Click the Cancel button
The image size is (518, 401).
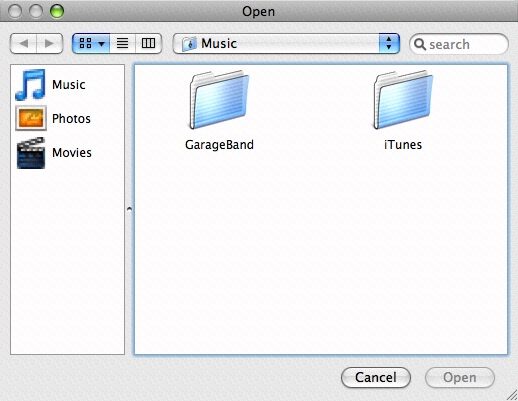pos(376,378)
